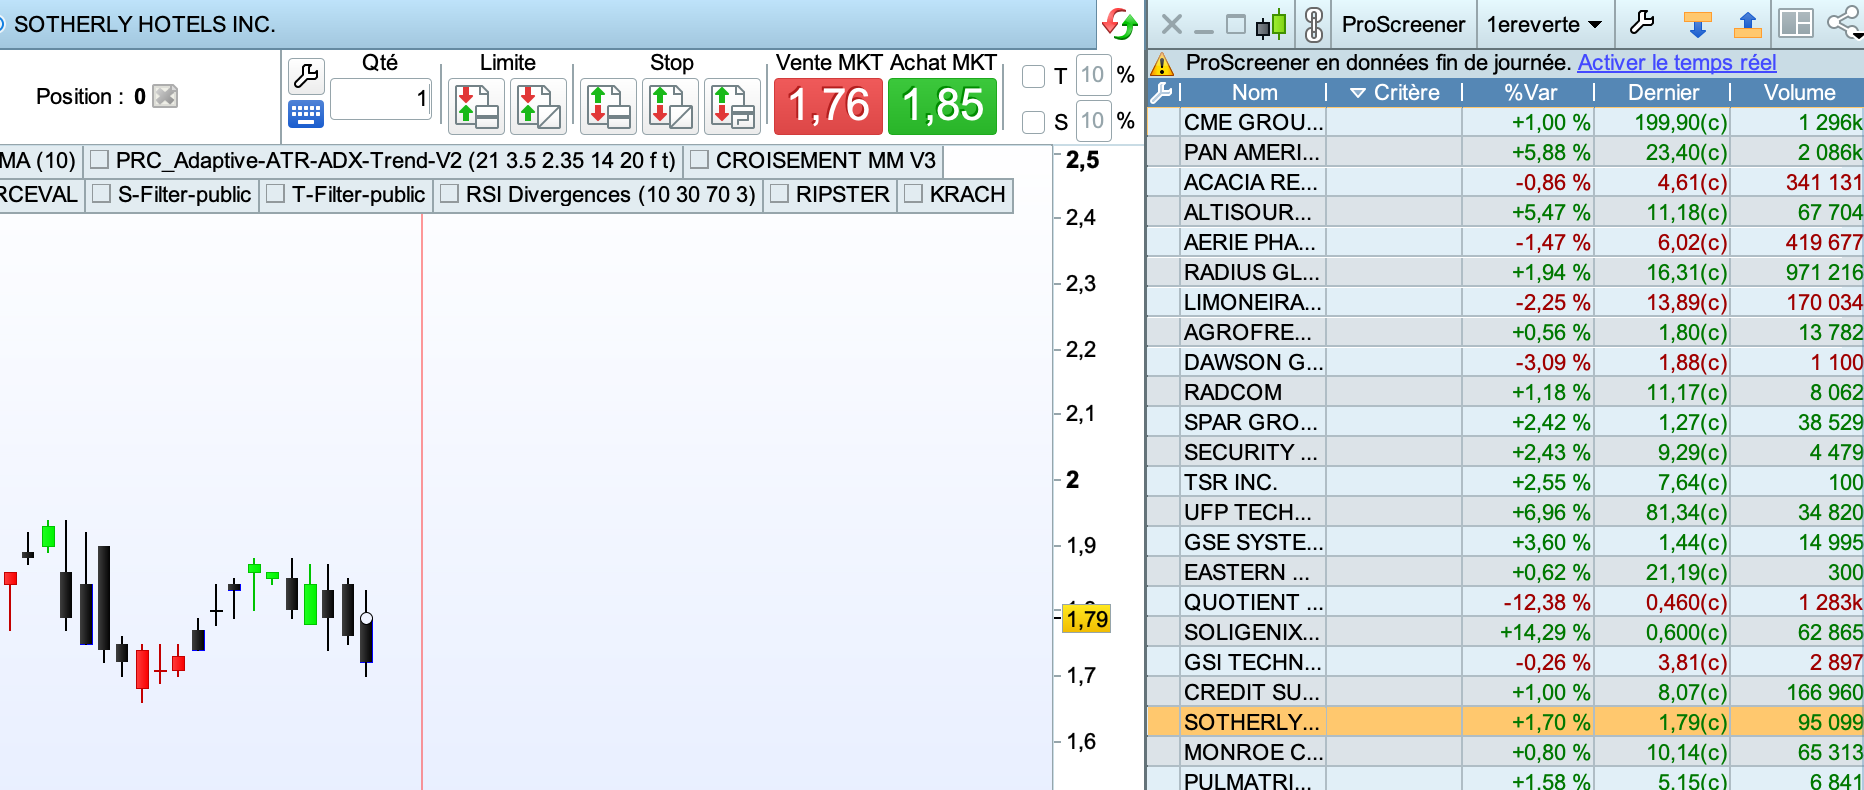Enable the RIPSTER indicator checkbox

click(x=779, y=194)
